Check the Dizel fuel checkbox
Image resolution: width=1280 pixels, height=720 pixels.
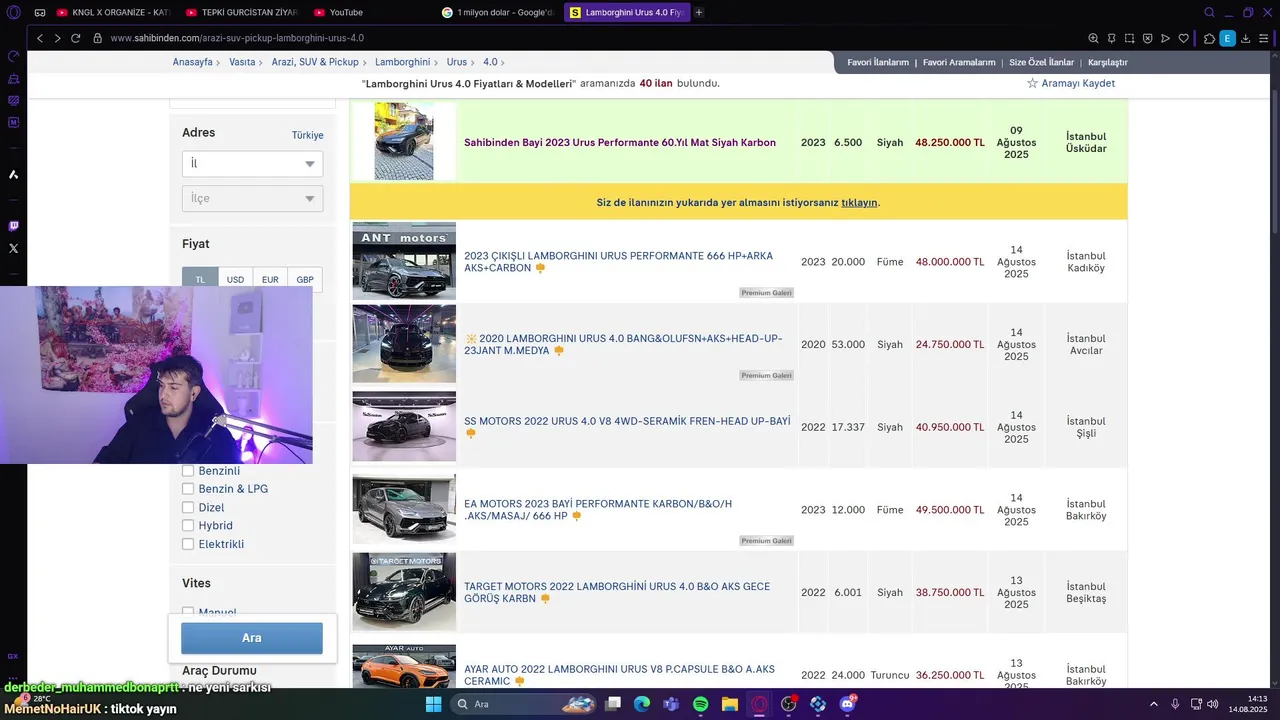point(188,507)
